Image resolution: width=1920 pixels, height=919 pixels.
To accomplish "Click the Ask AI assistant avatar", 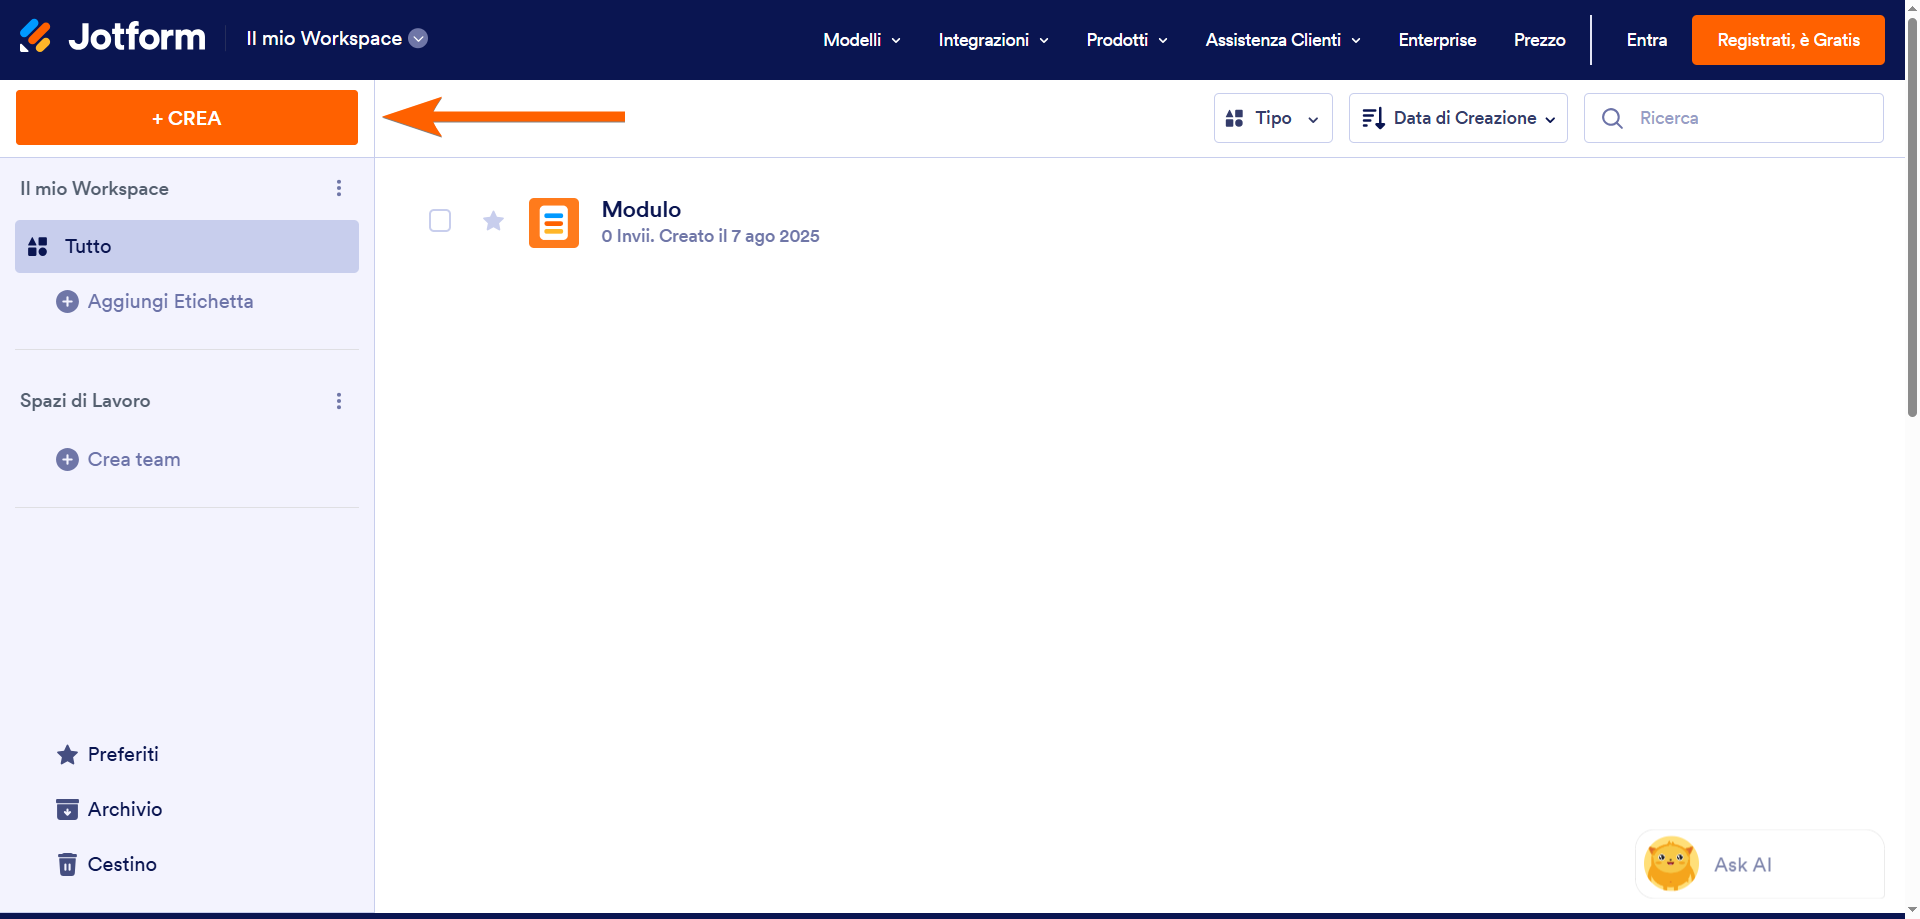I will [1671, 863].
